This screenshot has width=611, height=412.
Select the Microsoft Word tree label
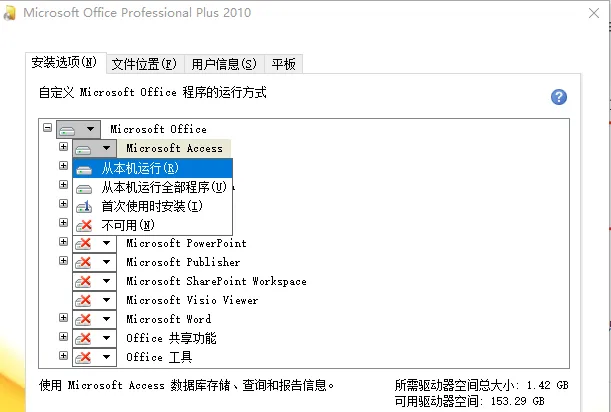coord(168,319)
